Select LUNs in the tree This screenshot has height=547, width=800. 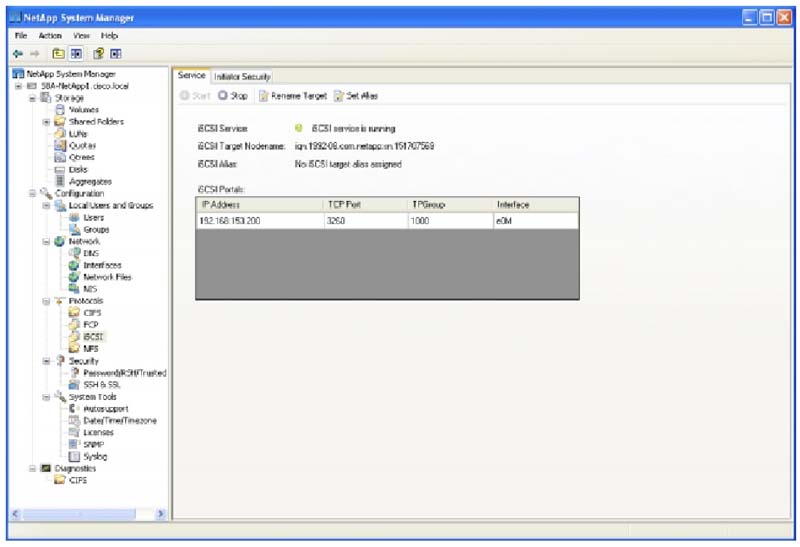tap(78, 134)
